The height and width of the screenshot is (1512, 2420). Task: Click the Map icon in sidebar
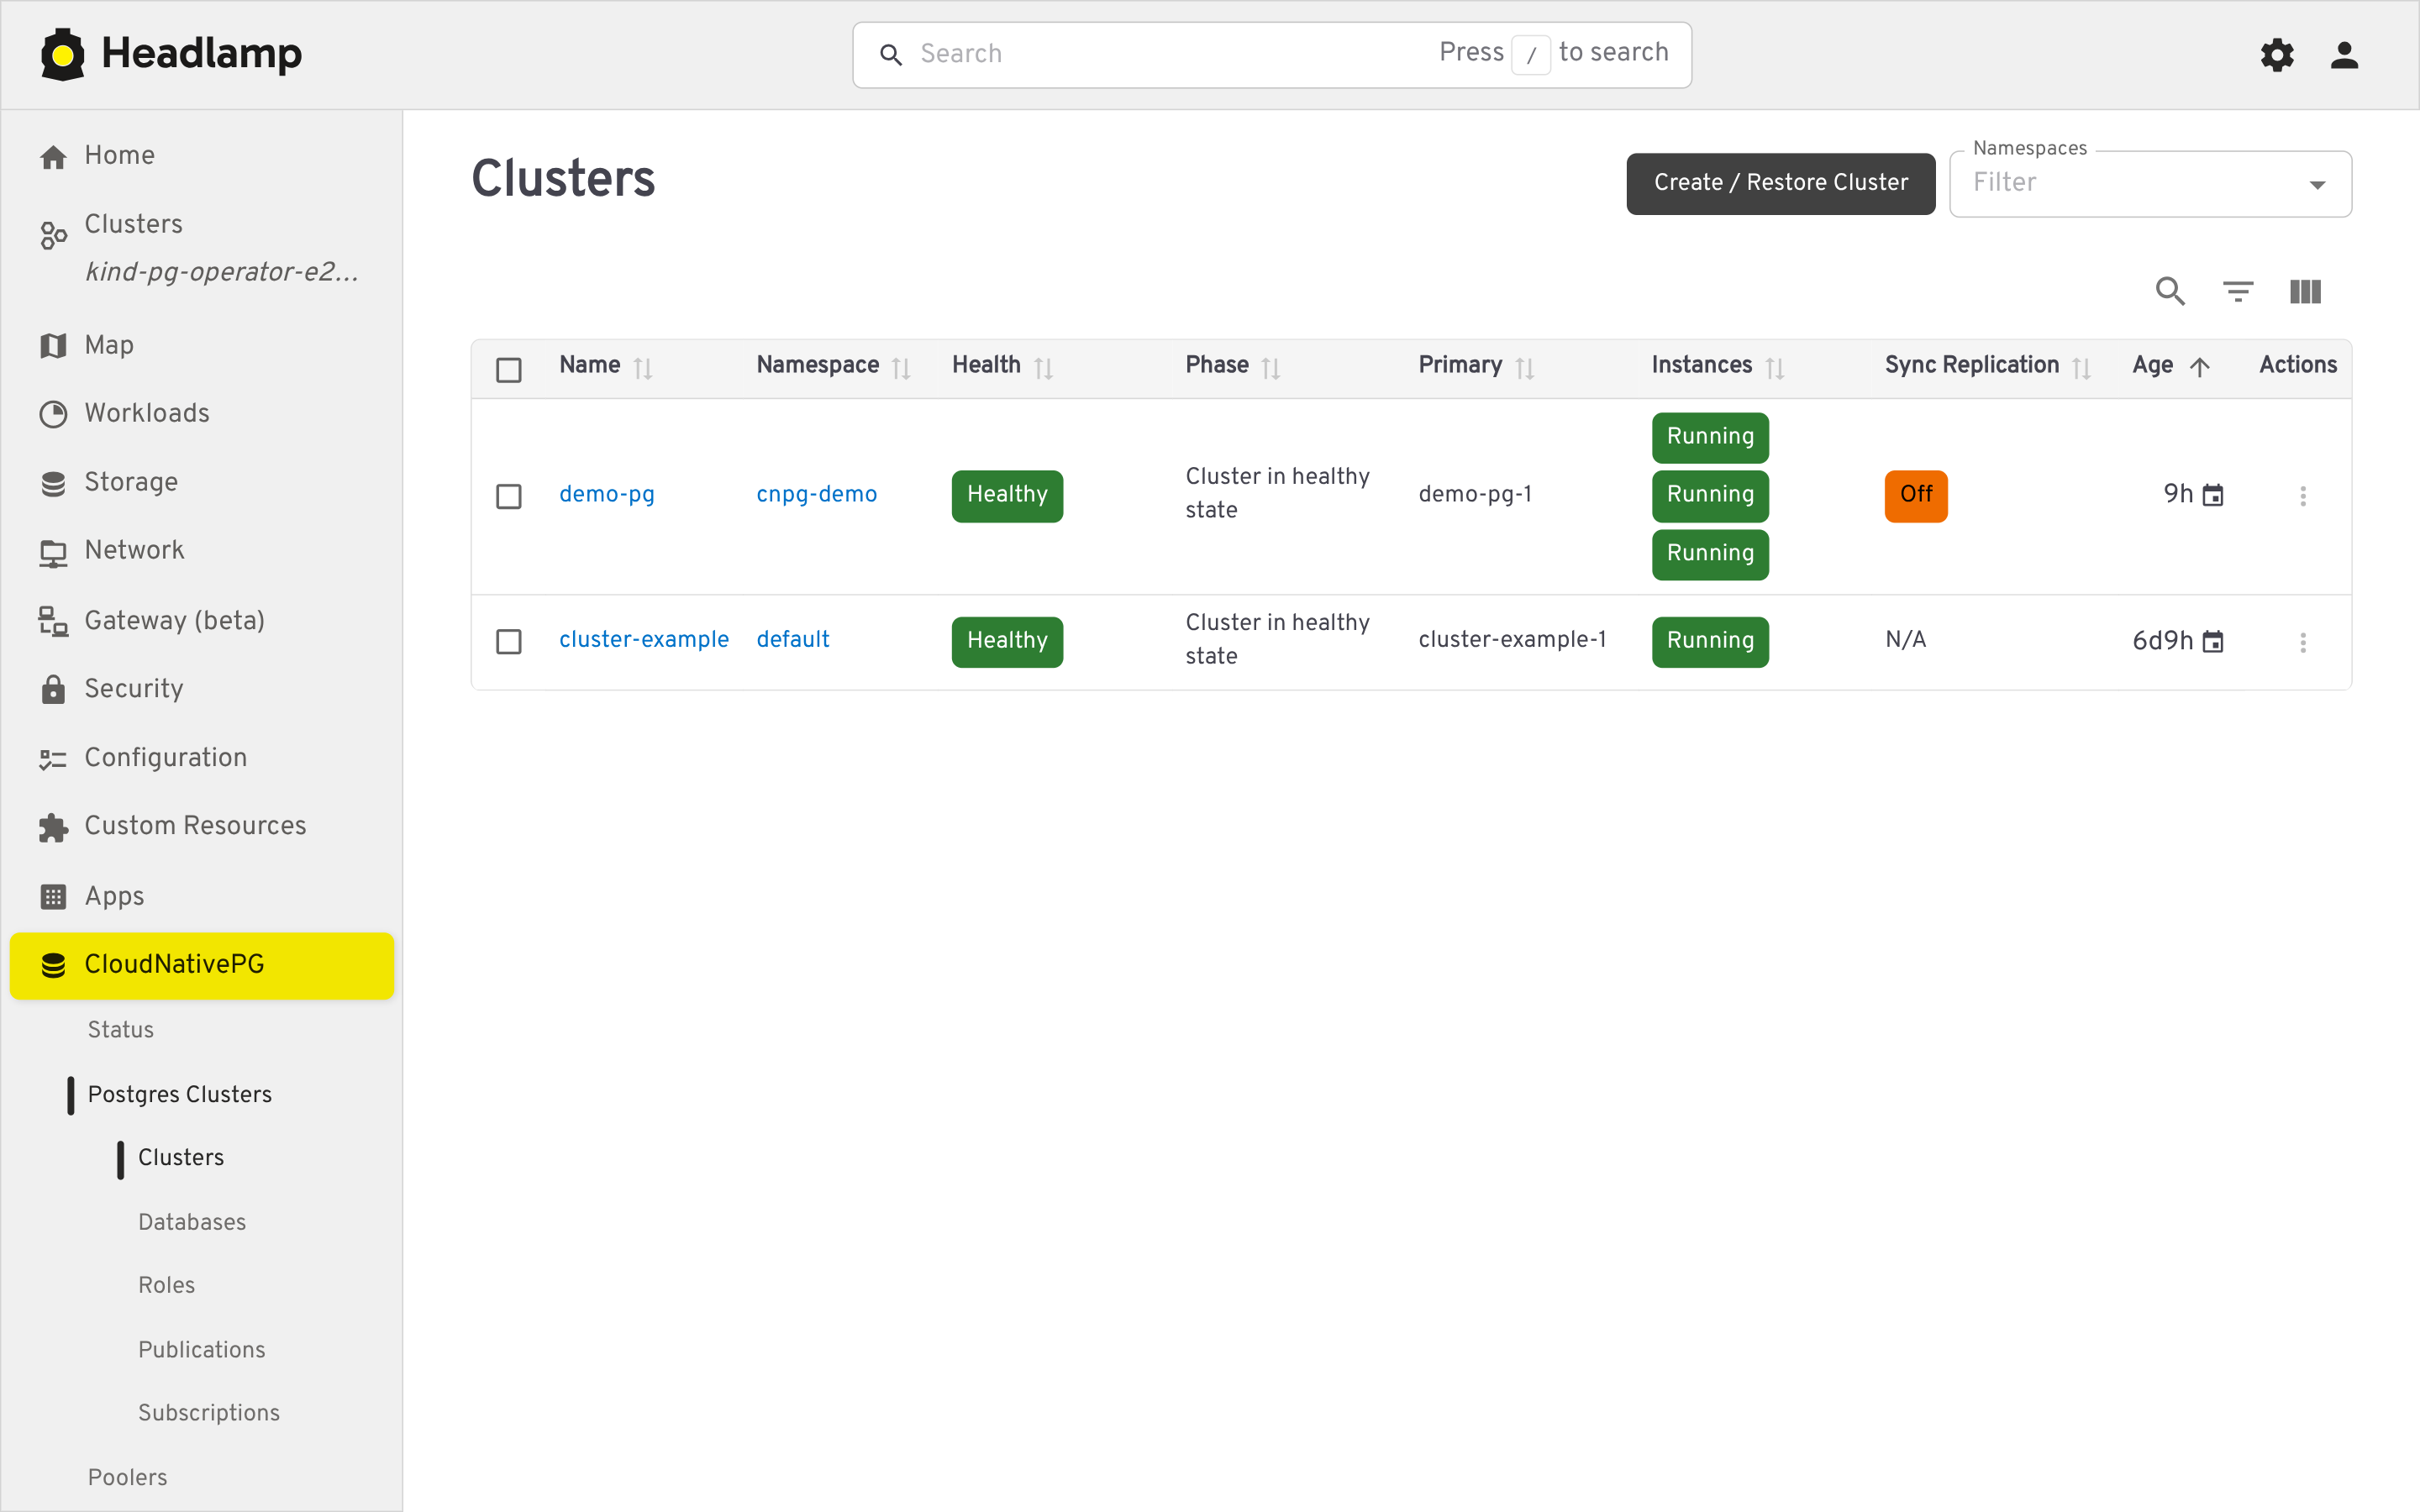click(53, 346)
